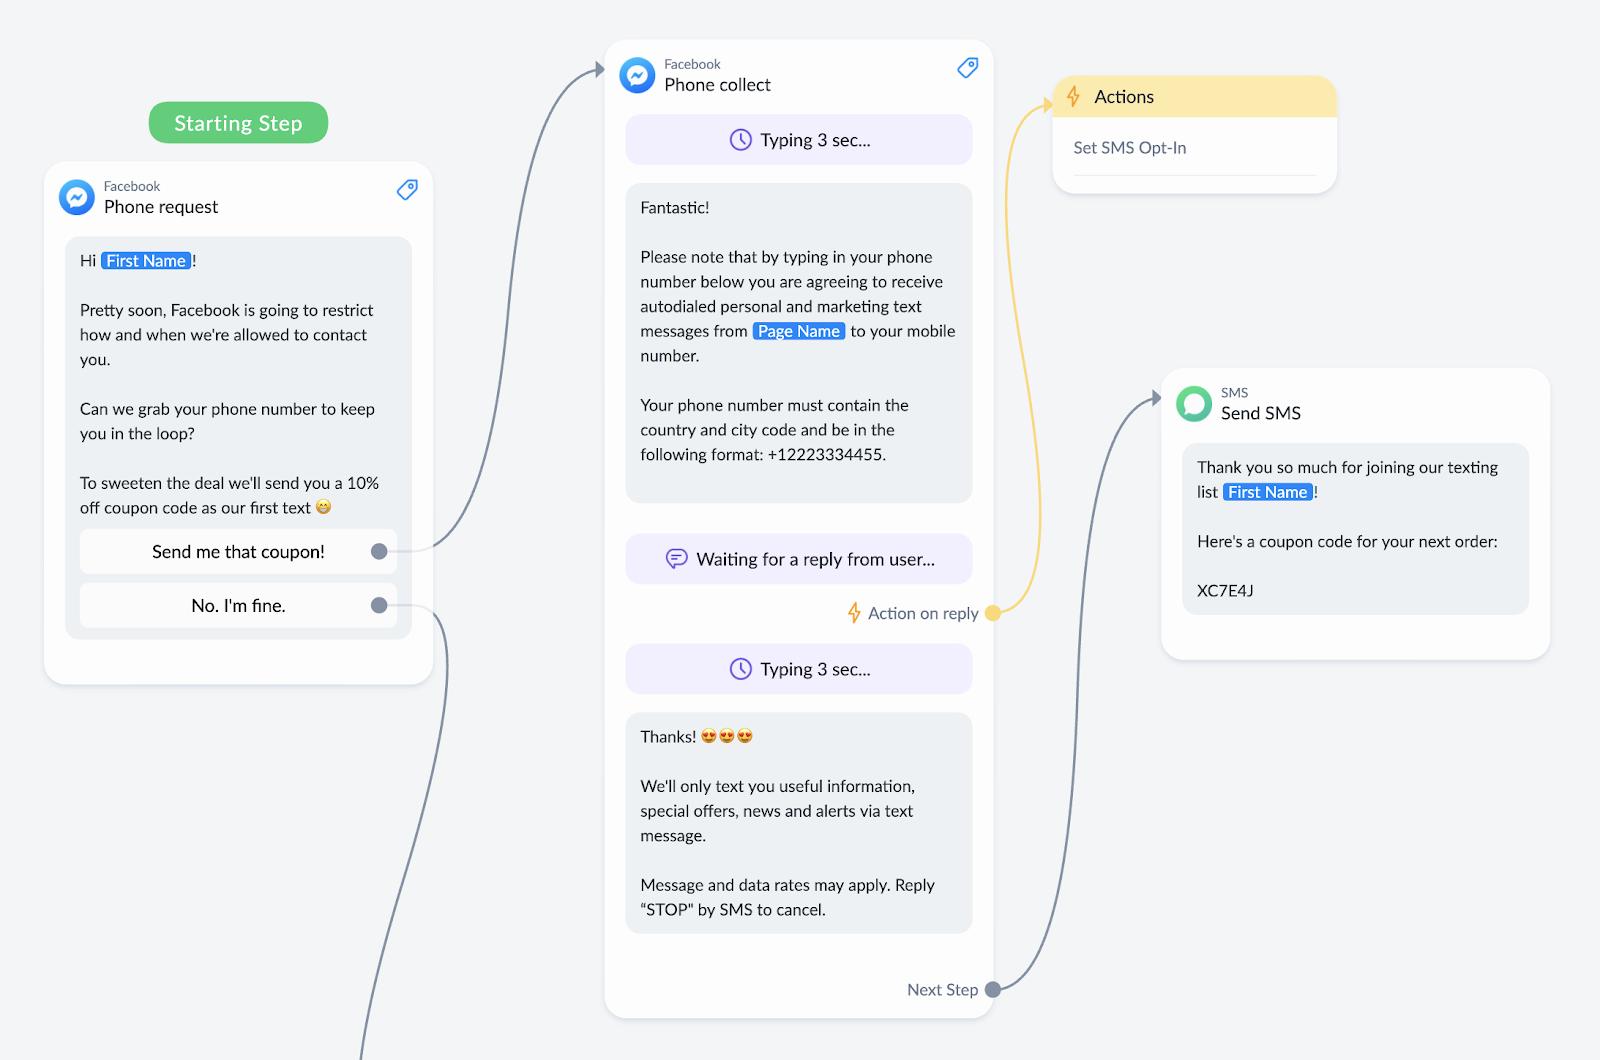This screenshot has height=1060, width=1600.
Task: Click the First Name variable in Phone request message
Action: (x=146, y=260)
